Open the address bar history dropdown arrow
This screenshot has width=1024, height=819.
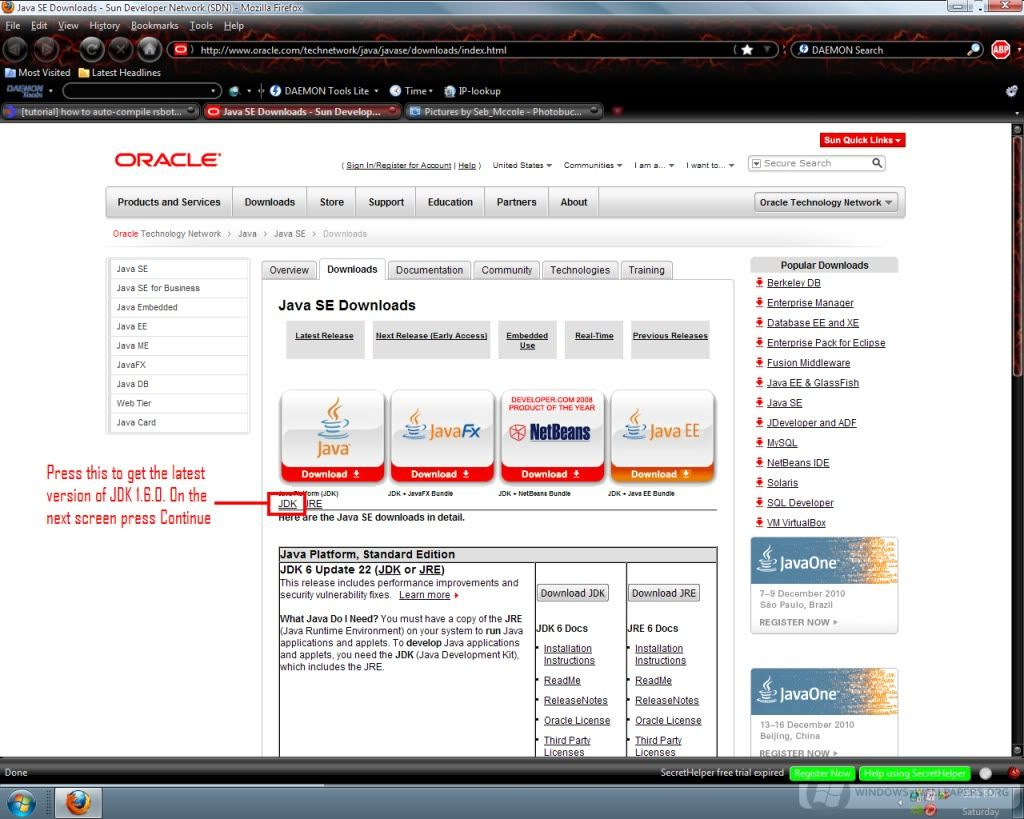coord(768,50)
